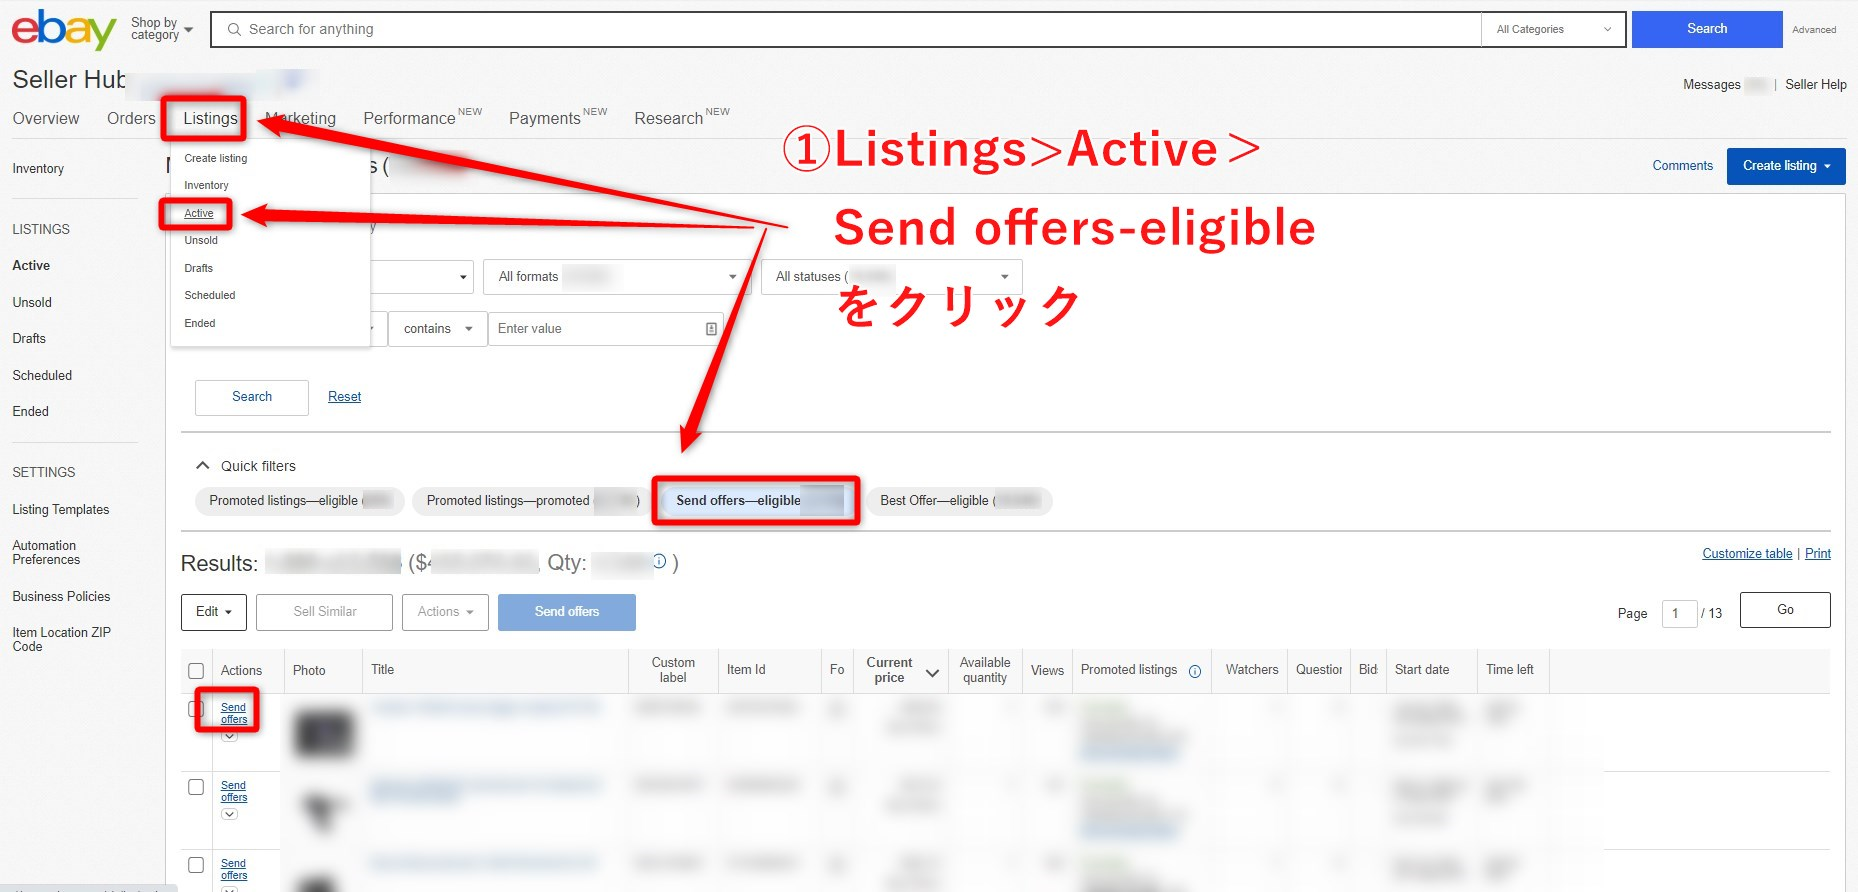Select Unsold in Listings menu
The width and height of the screenshot is (1858, 892).
(x=200, y=240)
